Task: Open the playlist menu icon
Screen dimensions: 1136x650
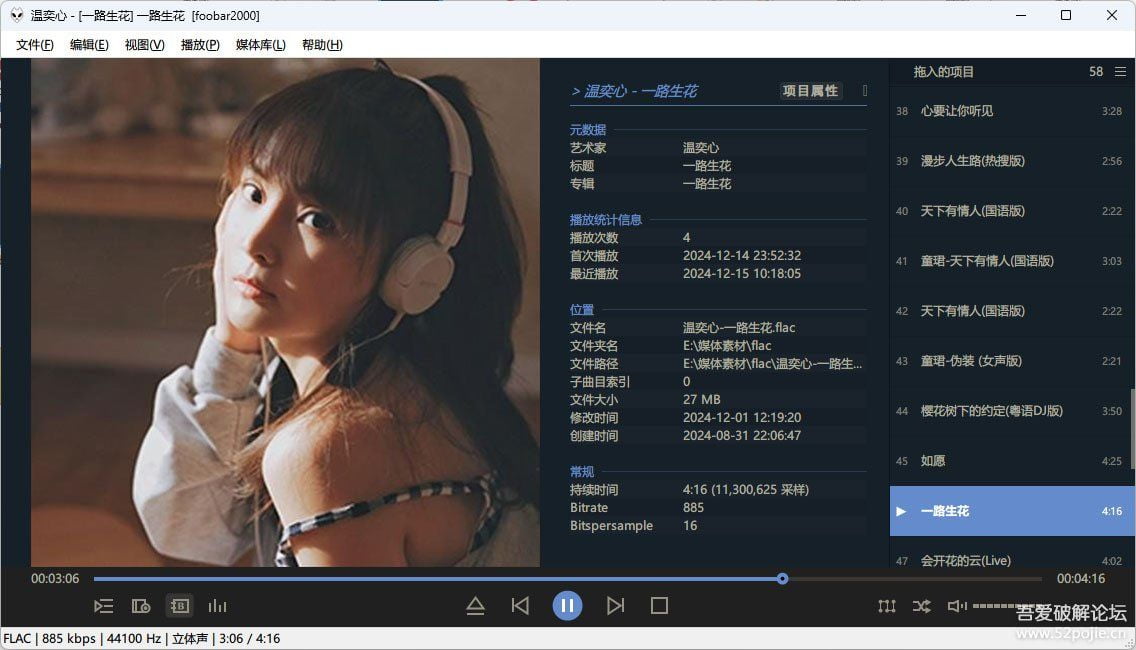Action: coord(104,605)
